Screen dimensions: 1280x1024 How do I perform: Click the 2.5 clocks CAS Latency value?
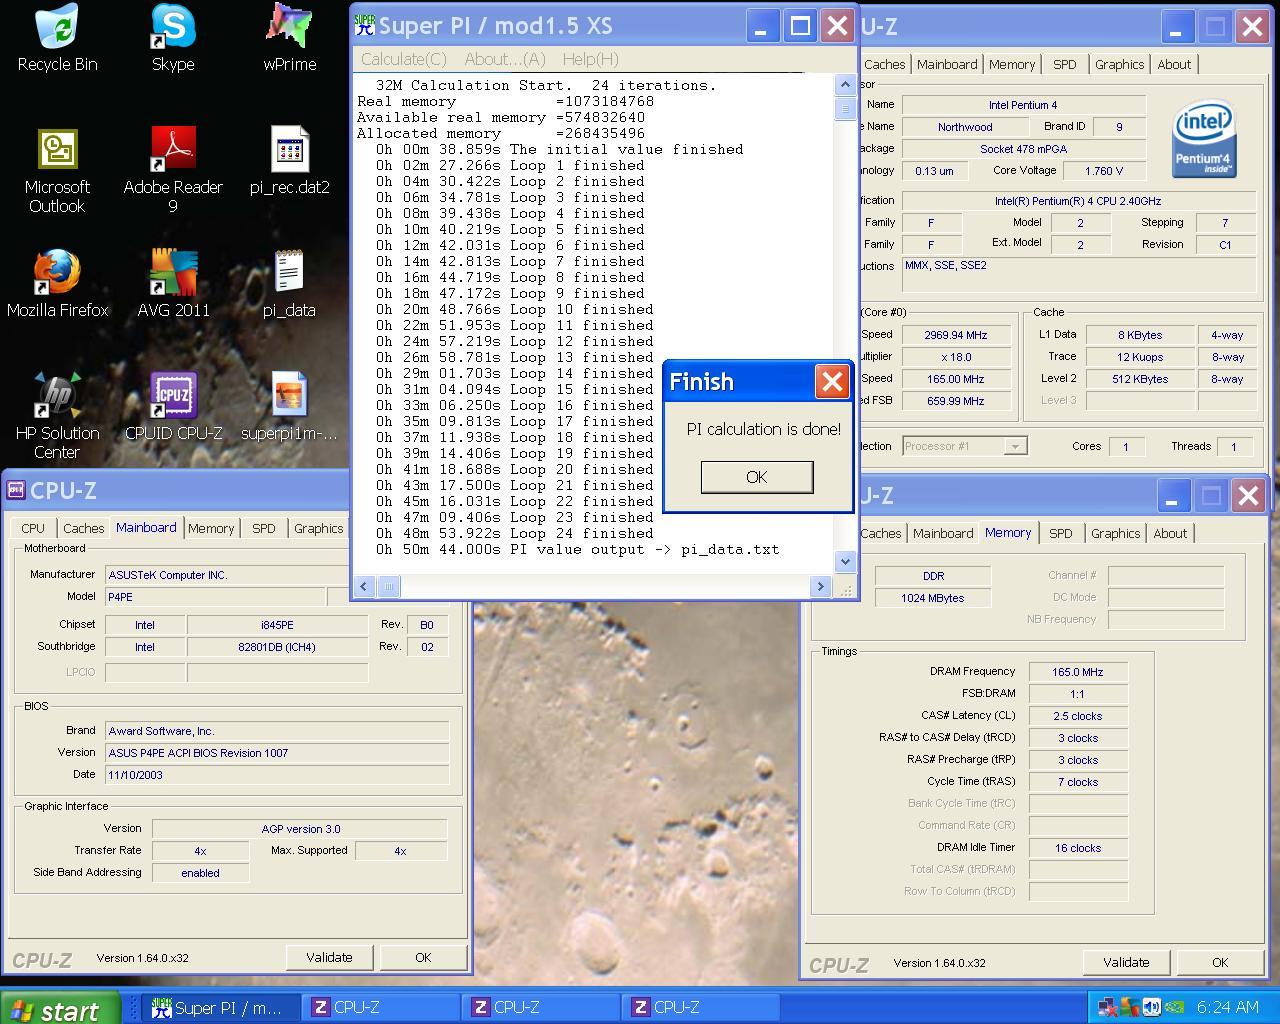pos(1078,716)
